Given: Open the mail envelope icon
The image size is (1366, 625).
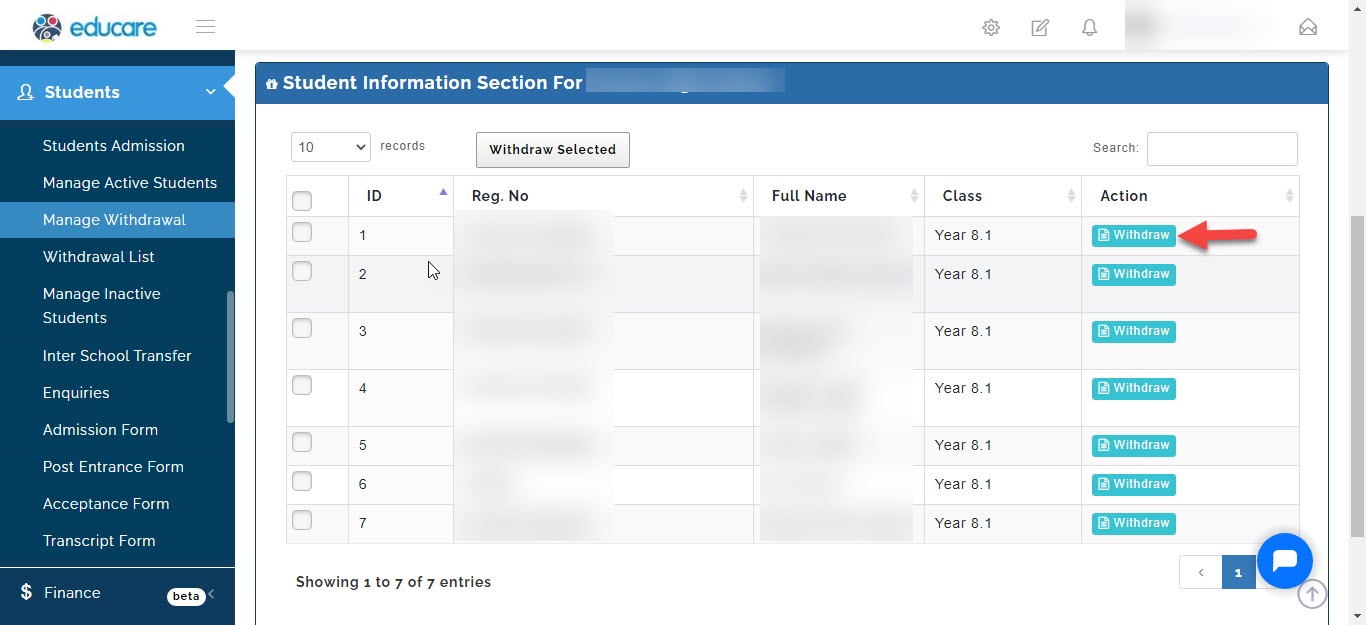Looking at the screenshot, I should (x=1308, y=27).
